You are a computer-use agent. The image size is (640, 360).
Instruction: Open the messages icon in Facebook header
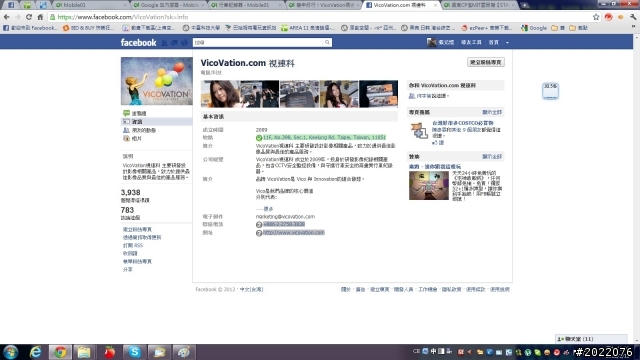pos(174,42)
